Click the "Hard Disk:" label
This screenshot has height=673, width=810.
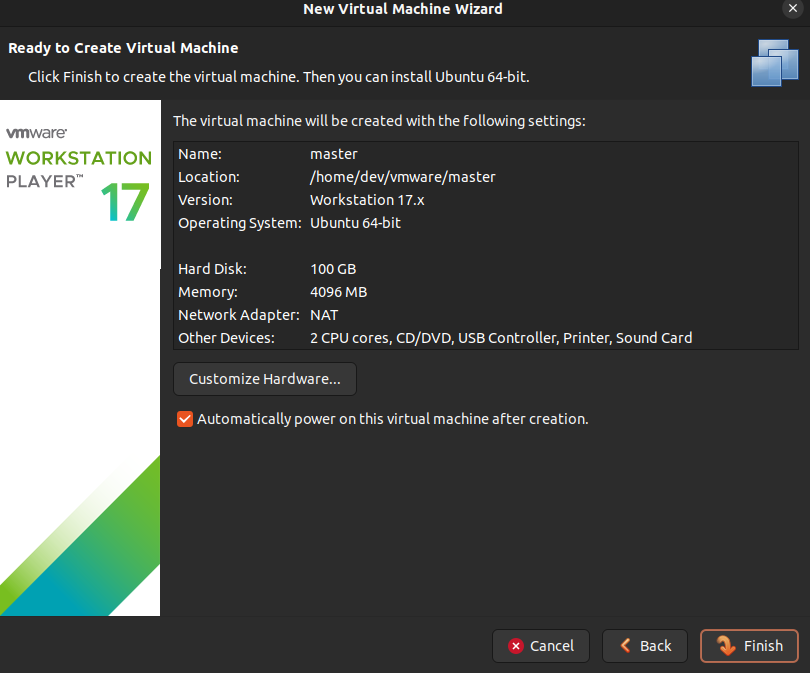click(x=212, y=269)
